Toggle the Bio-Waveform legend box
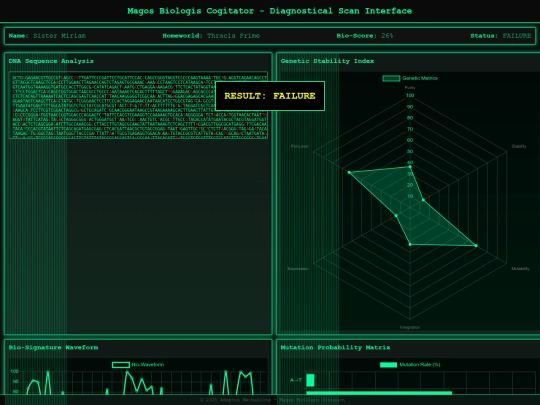Image resolution: width=540 pixels, height=405 pixels. coord(121,365)
